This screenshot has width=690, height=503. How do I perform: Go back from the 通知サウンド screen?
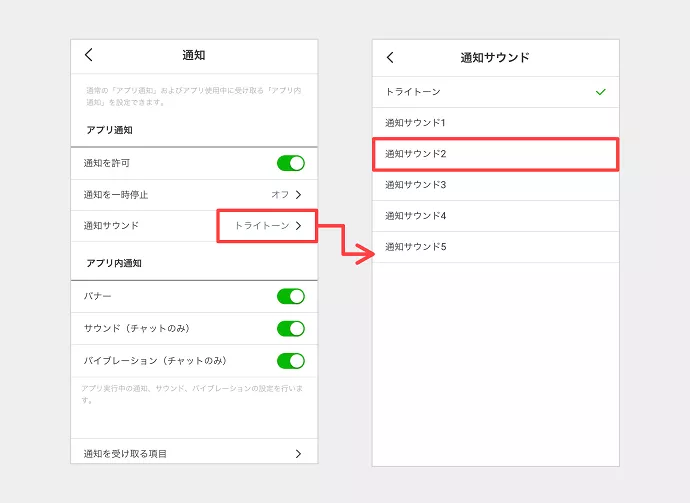pos(390,57)
